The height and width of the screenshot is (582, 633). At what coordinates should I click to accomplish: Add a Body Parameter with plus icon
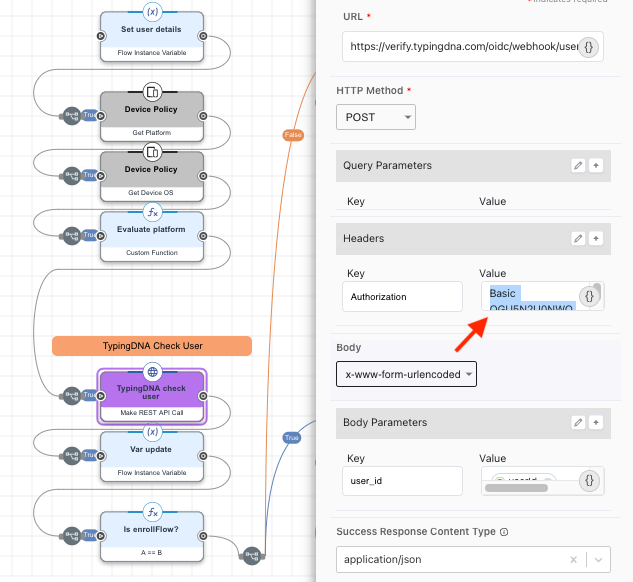point(596,423)
